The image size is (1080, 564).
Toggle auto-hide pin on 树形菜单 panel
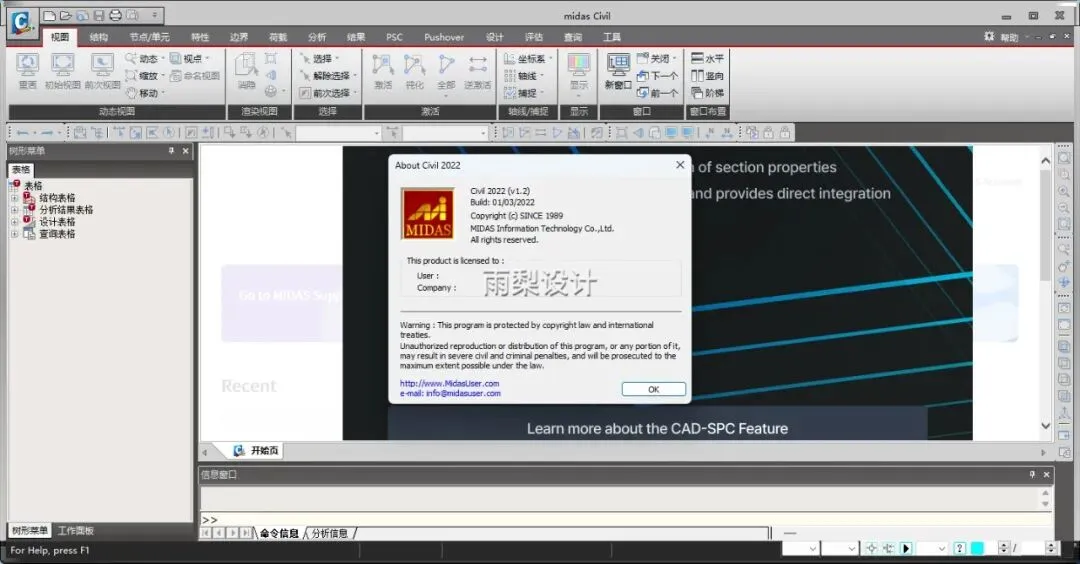[x=172, y=151]
